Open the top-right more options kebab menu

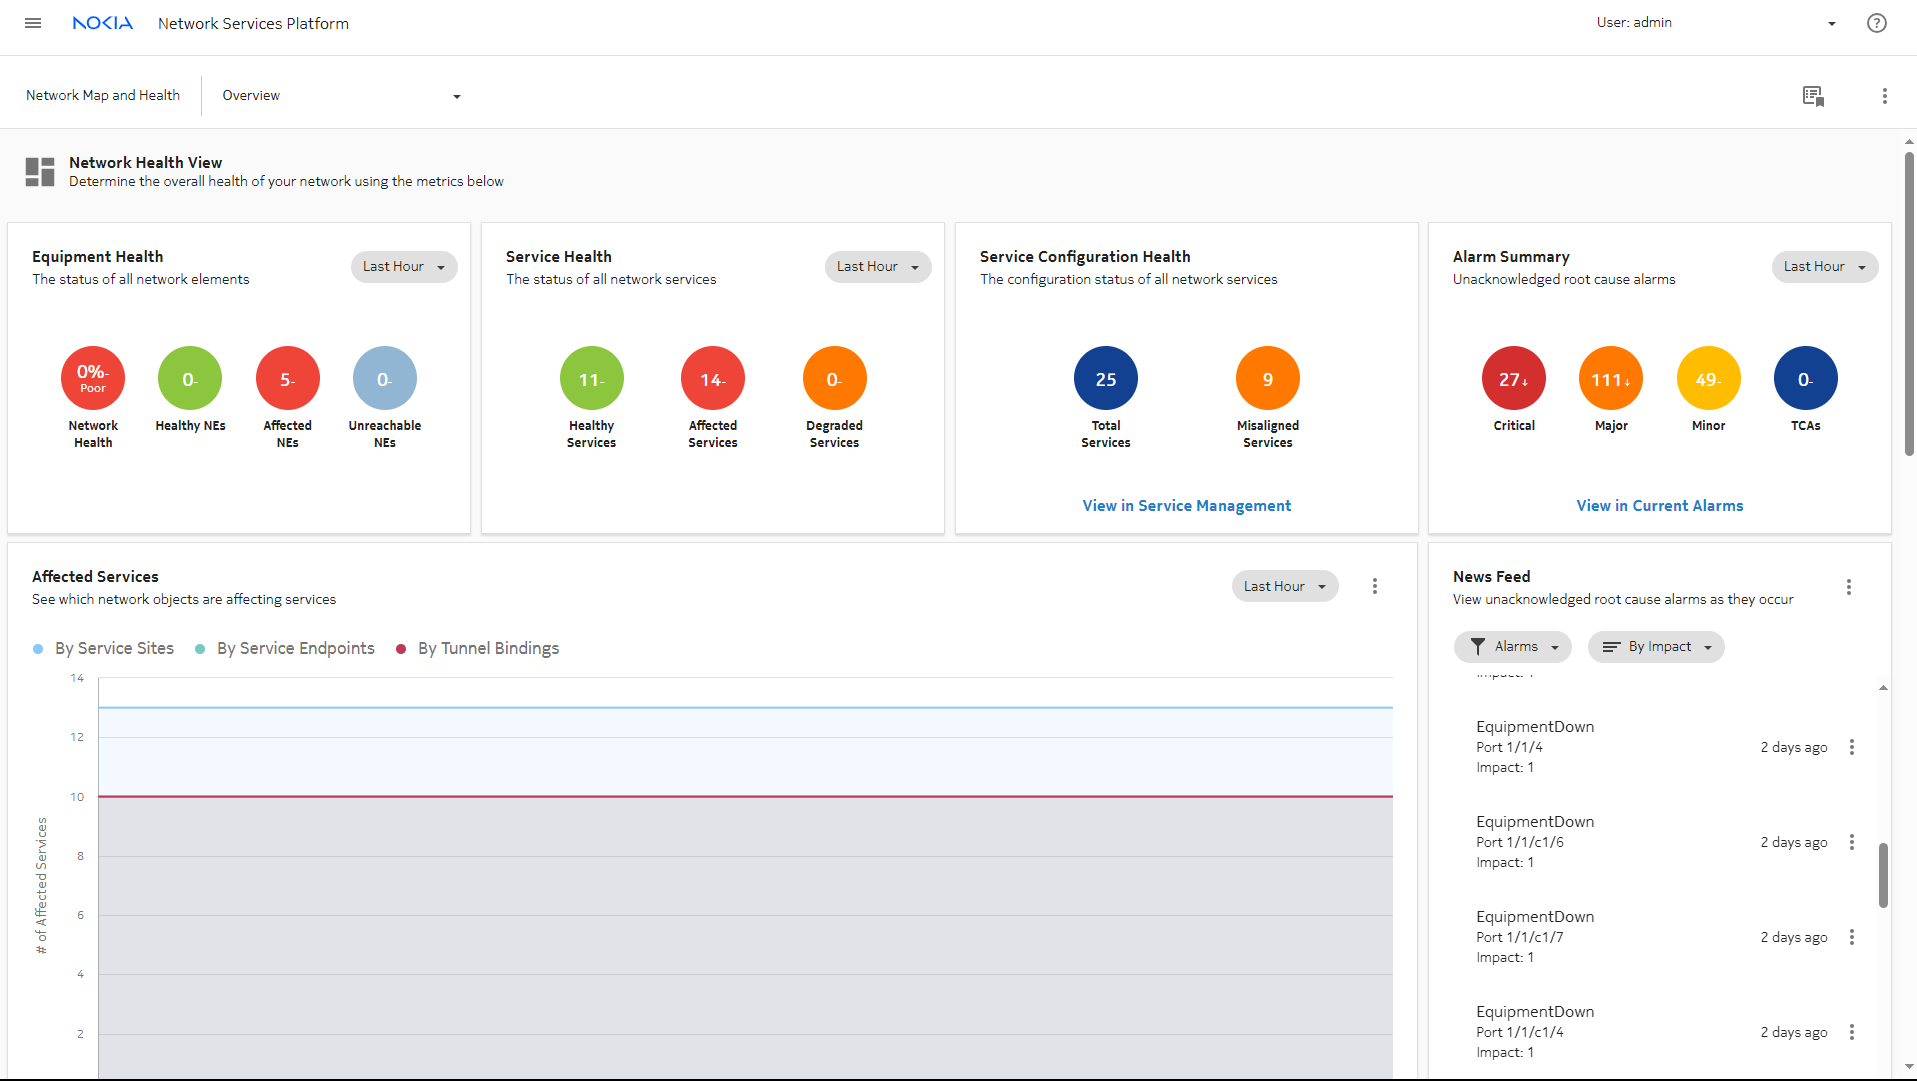(1885, 96)
